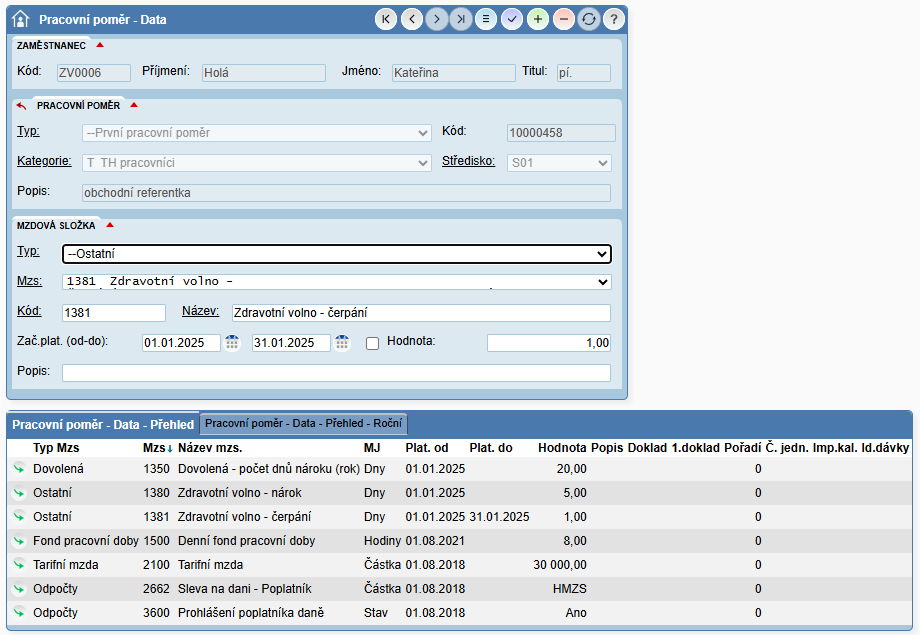Image resolution: width=920 pixels, height=635 pixels.
Task: Click the home icon in the title bar
Action: [x=20, y=19]
